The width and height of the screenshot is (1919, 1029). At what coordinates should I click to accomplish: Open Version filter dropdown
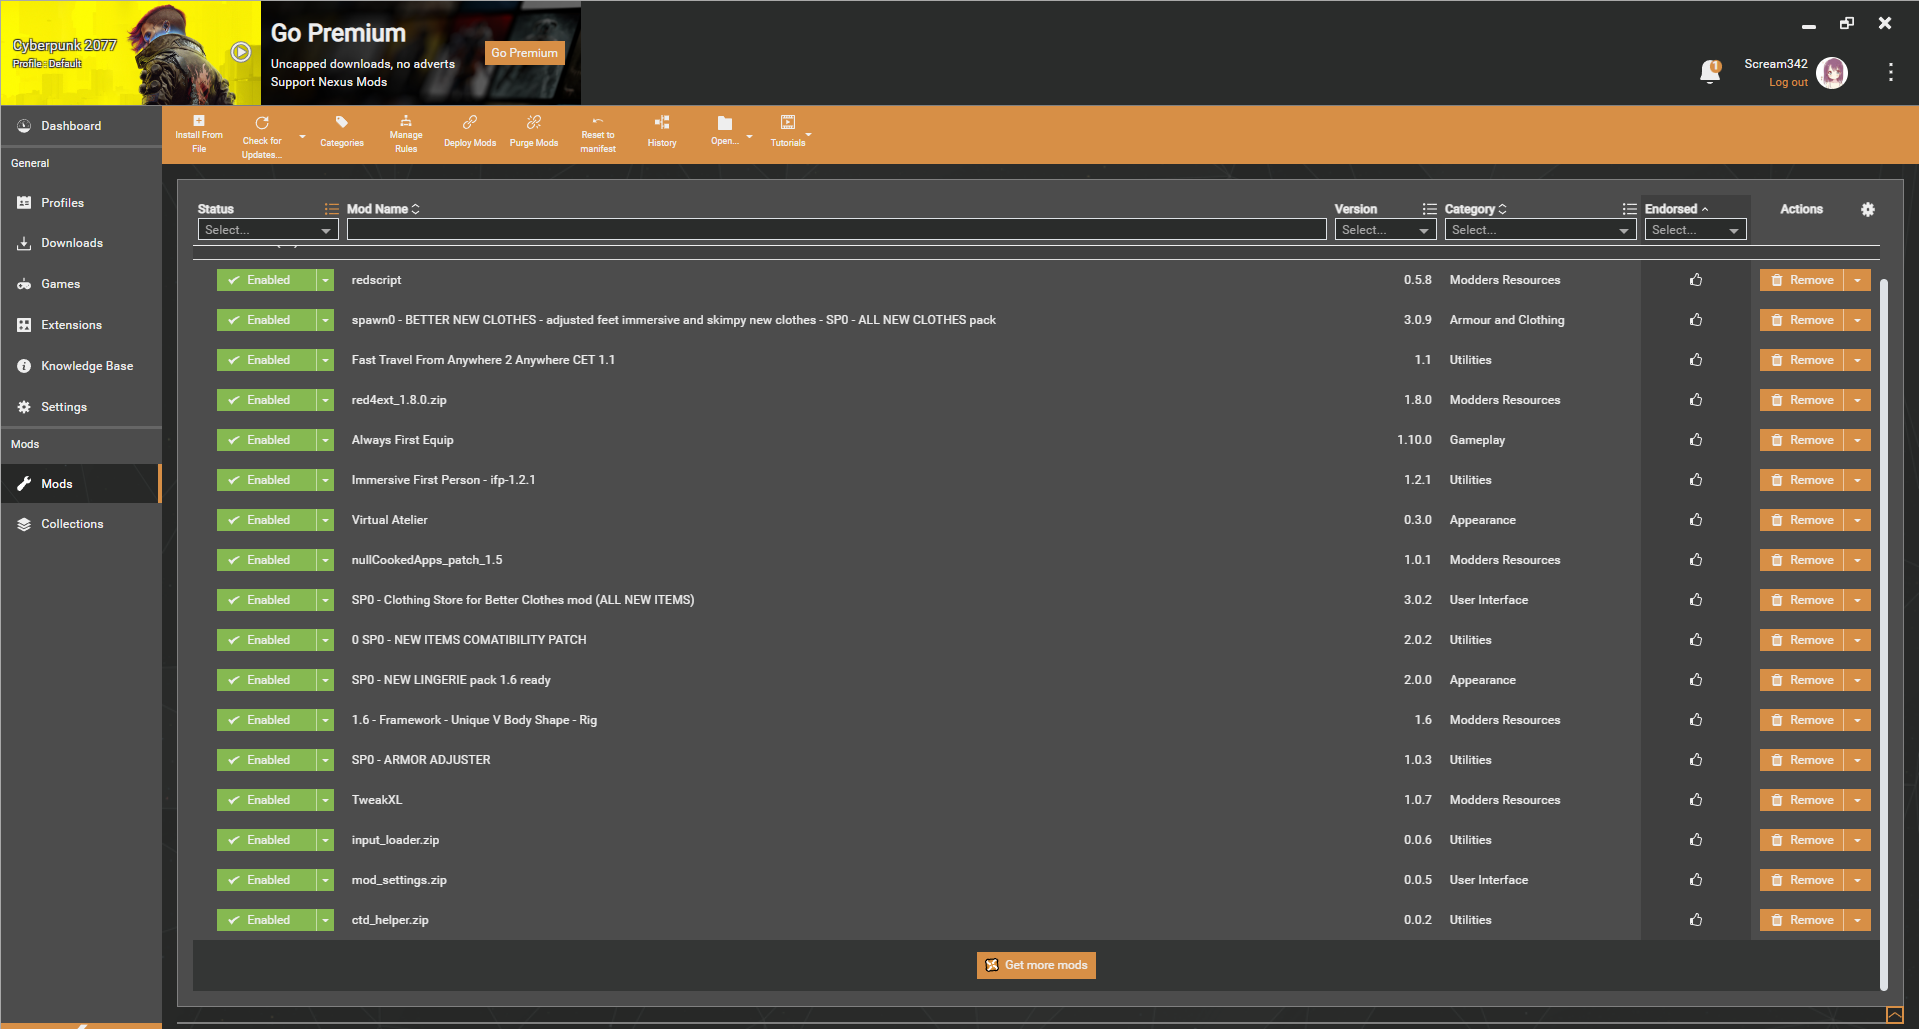(x=1385, y=230)
